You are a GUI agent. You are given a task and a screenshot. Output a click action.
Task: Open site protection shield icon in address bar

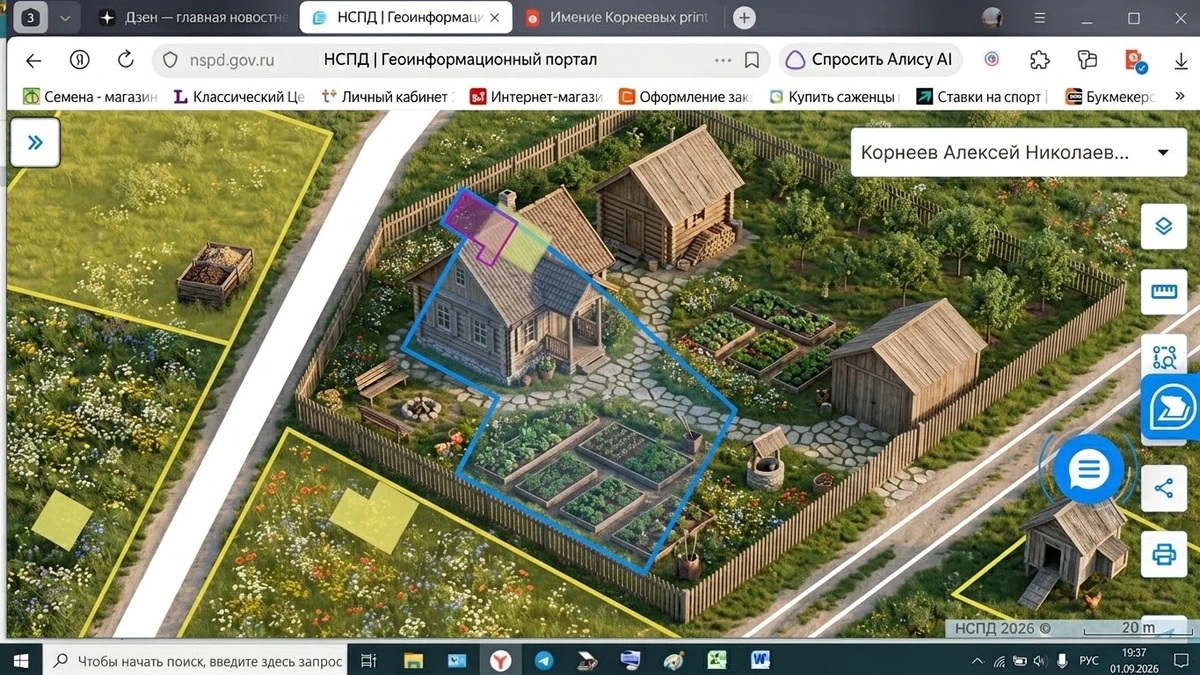tap(170, 60)
